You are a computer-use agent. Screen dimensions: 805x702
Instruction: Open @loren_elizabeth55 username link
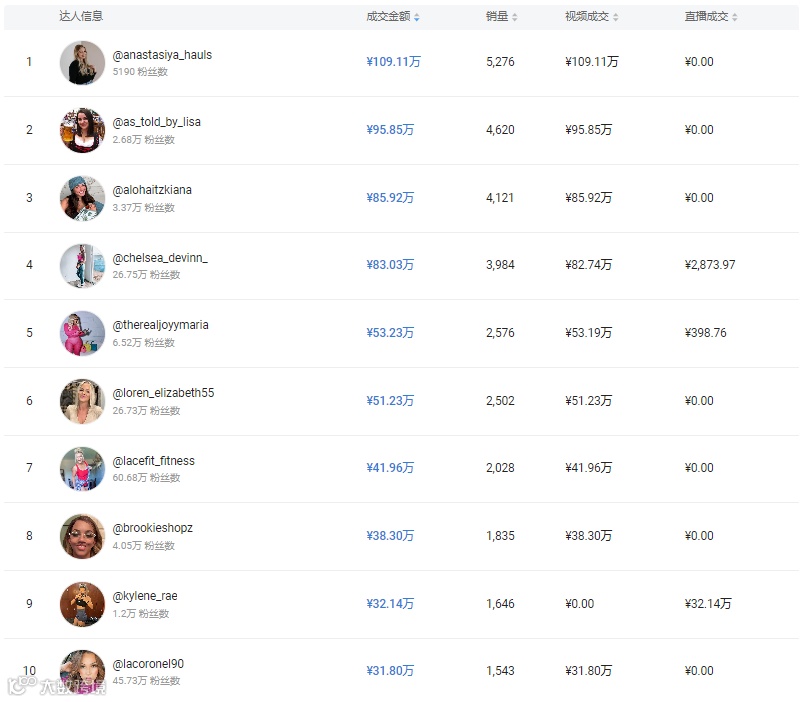(163, 393)
